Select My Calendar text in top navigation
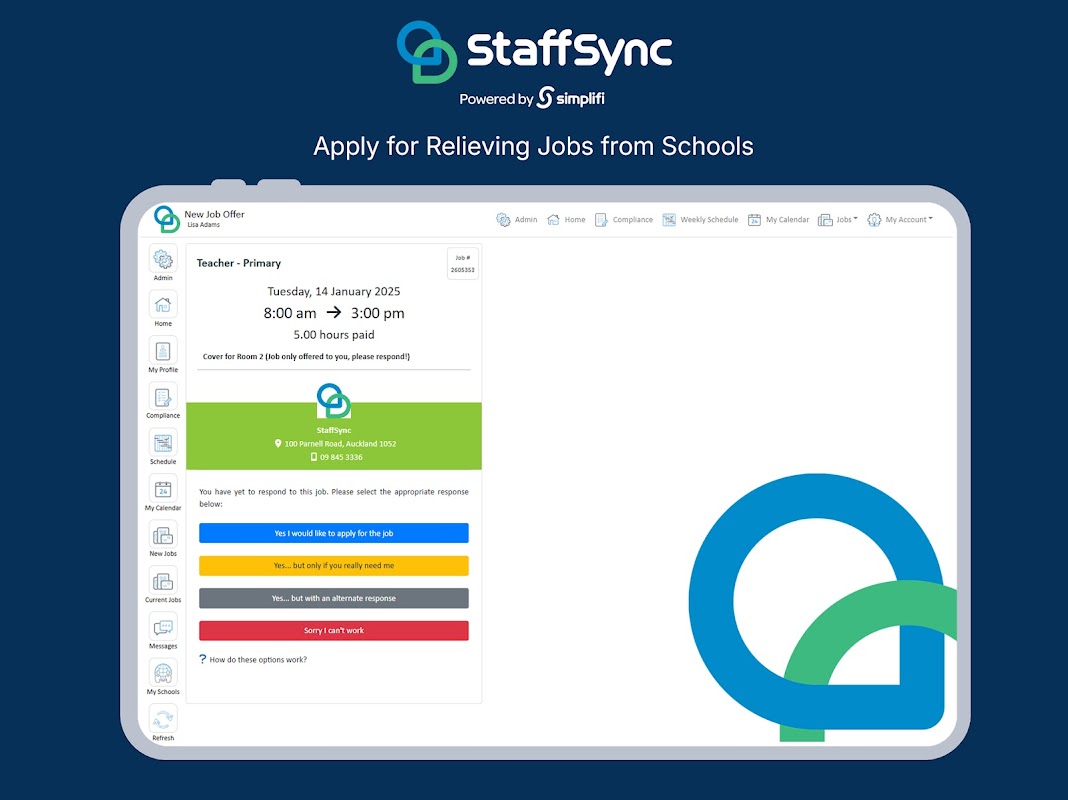Image resolution: width=1068 pixels, height=800 pixels. (x=787, y=220)
